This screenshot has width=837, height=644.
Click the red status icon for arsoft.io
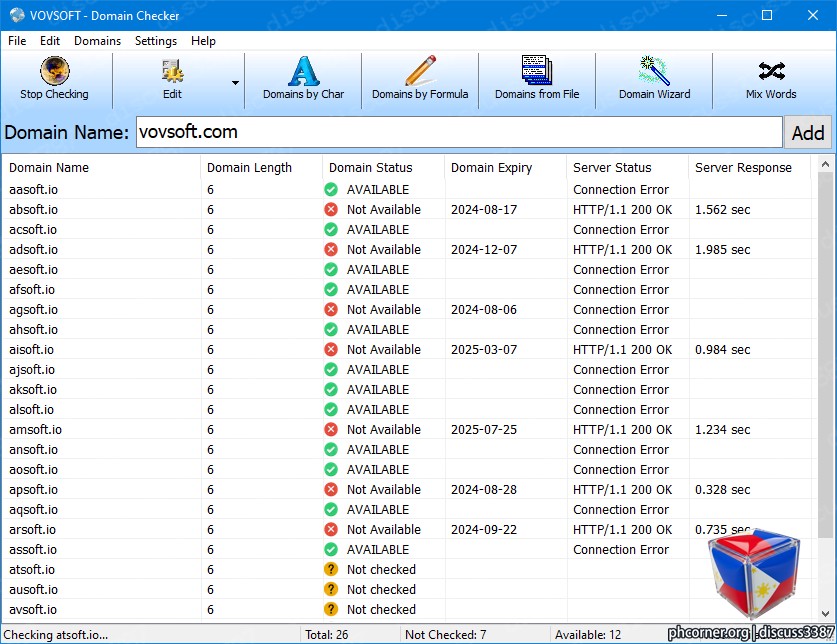[331, 529]
